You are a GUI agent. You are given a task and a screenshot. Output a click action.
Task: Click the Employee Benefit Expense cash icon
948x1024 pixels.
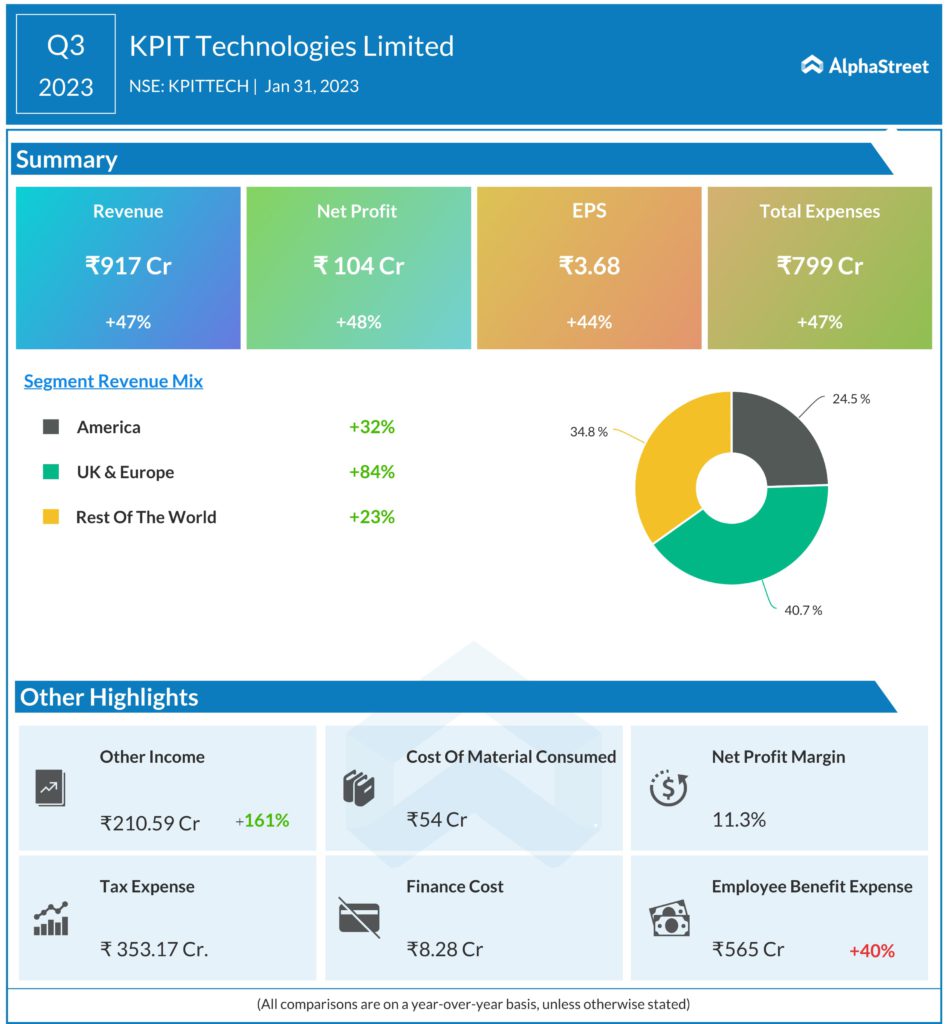pos(666,918)
